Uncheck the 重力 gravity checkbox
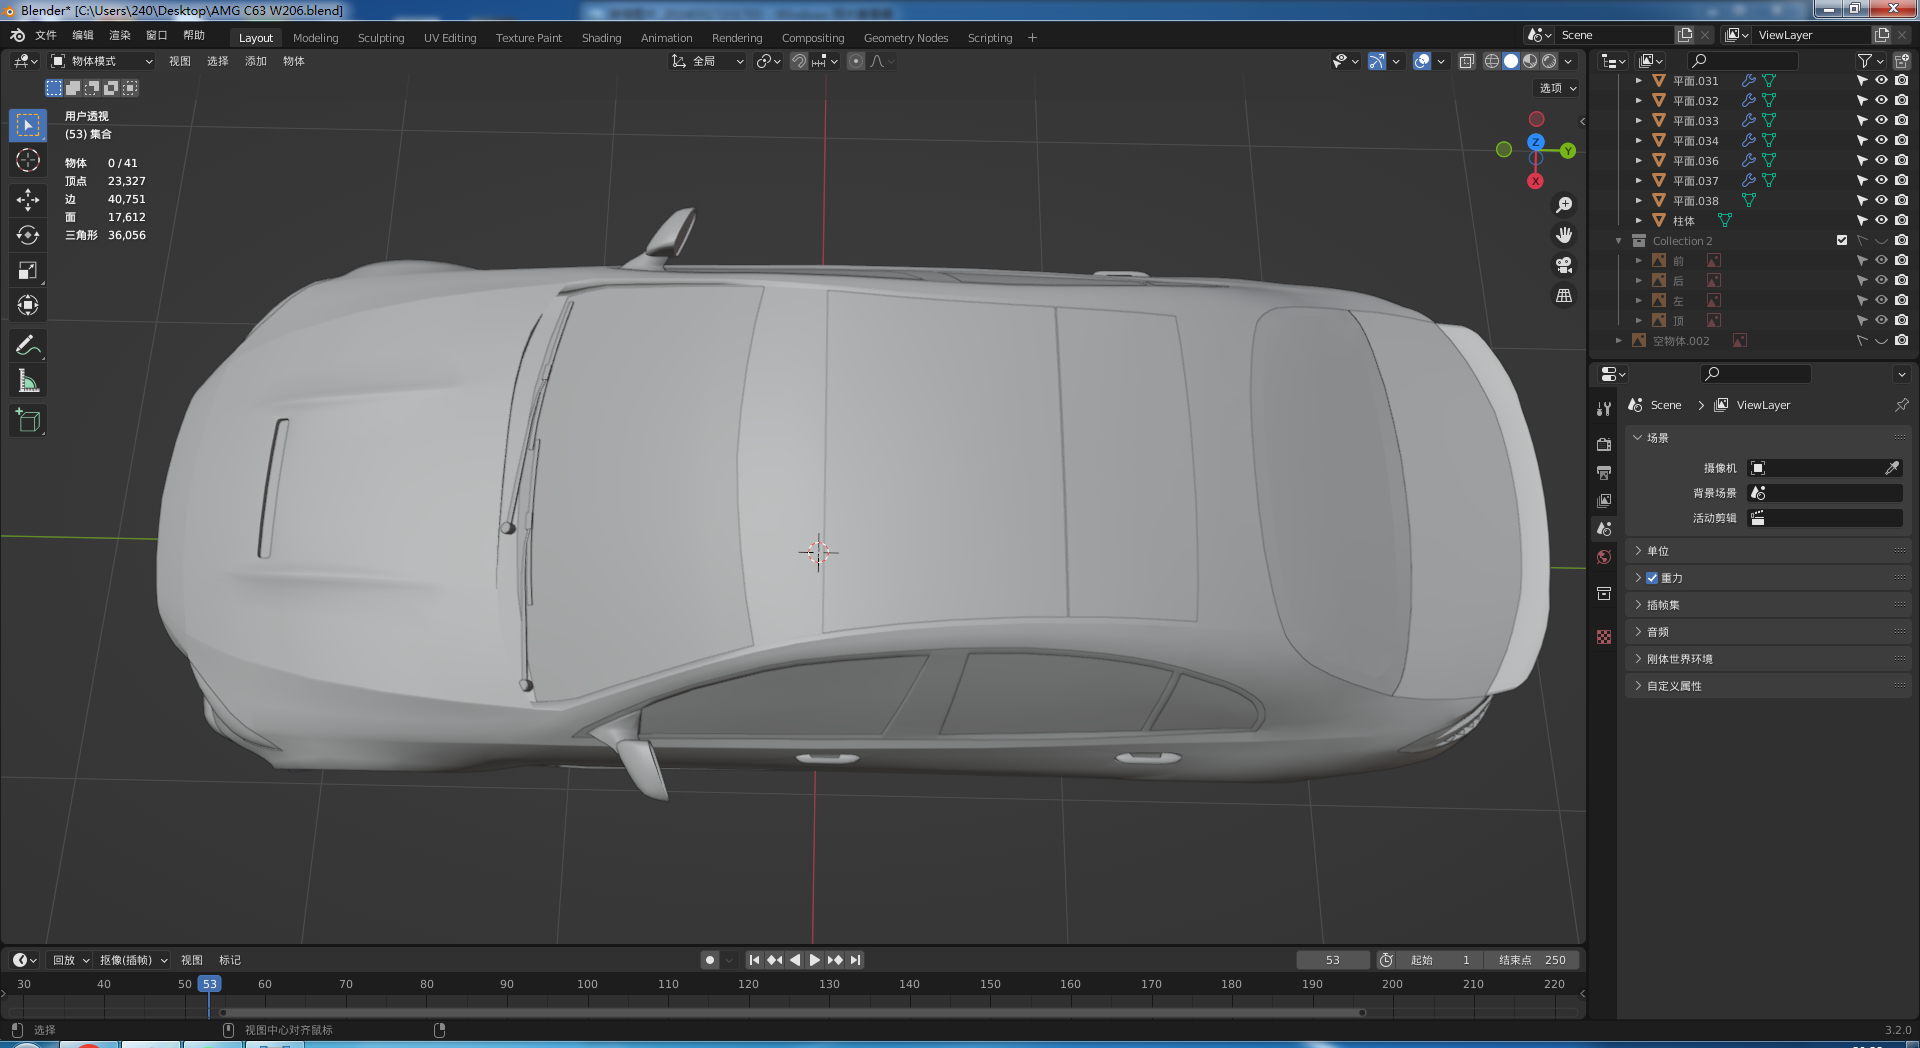The width and height of the screenshot is (1920, 1048). click(1652, 578)
